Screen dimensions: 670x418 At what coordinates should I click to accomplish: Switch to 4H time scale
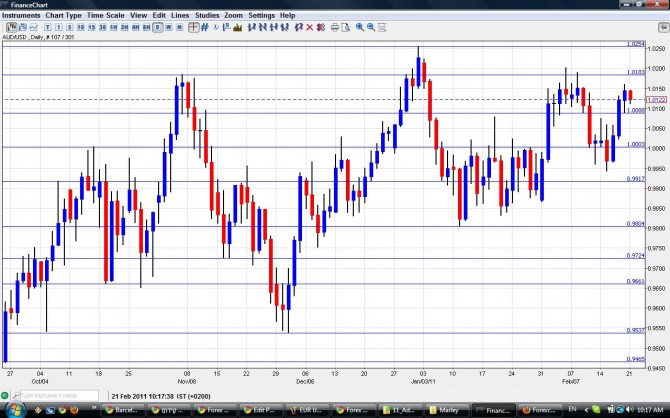point(135,27)
